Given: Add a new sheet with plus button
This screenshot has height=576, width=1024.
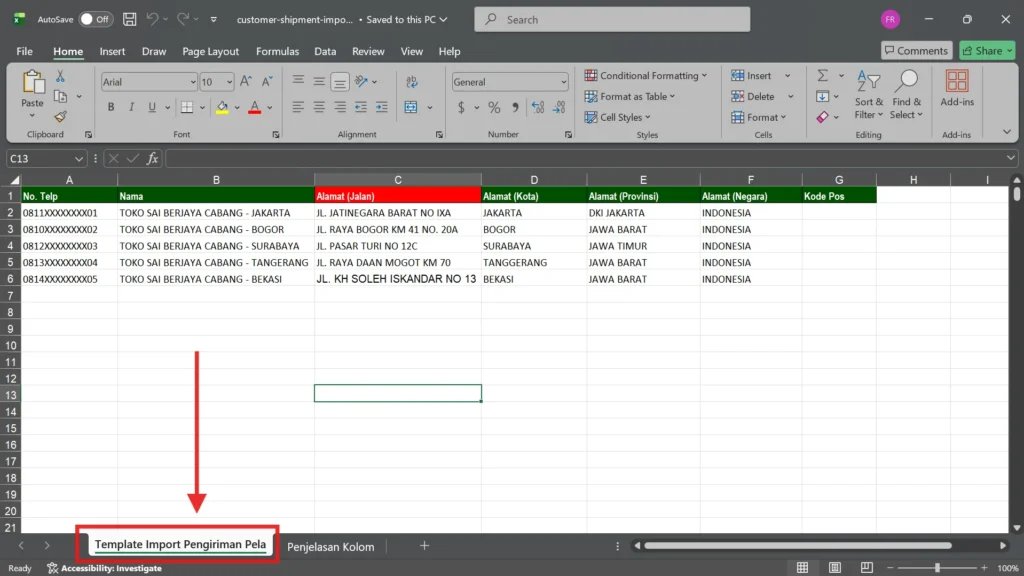Looking at the screenshot, I should coord(424,545).
